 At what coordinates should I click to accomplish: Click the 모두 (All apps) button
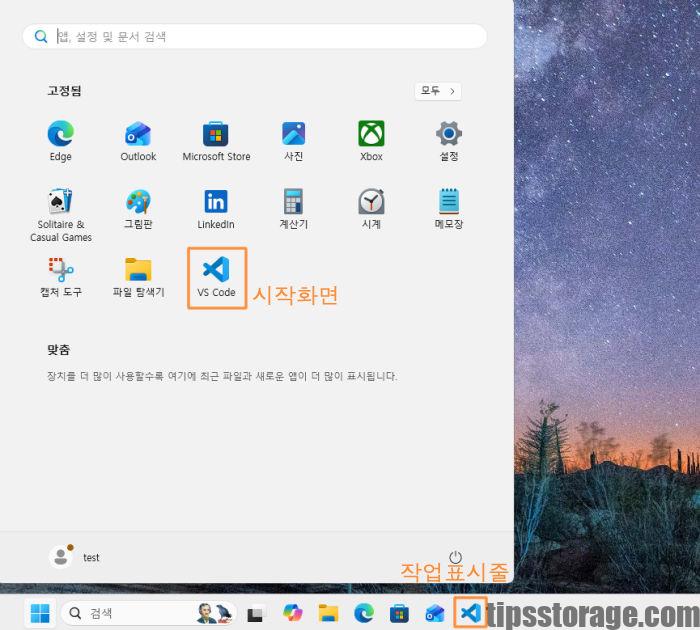click(x=438, y=91)
